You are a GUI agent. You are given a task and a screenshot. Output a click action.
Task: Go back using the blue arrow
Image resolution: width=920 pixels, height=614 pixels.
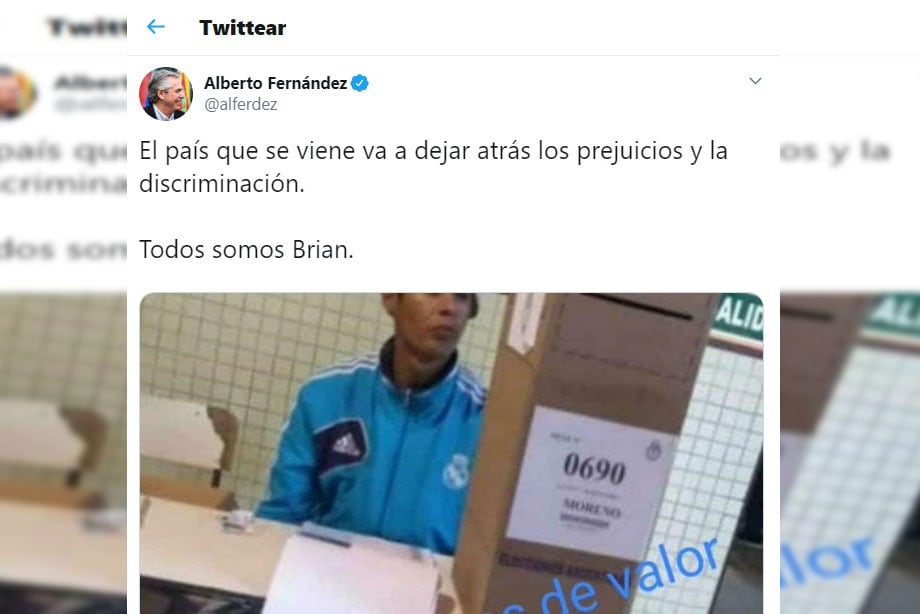pos(155,26)
